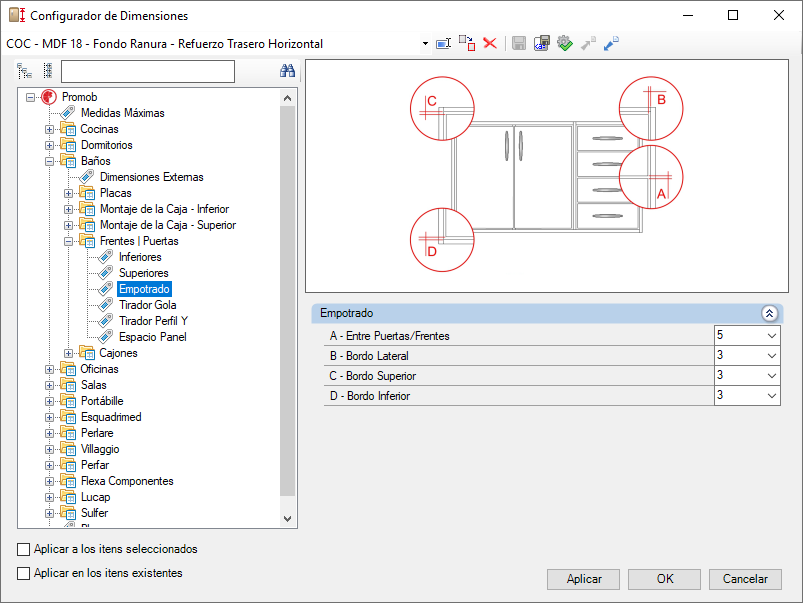
Task: Click the tree scrollbar up arrow
Action: click(287, 98)
